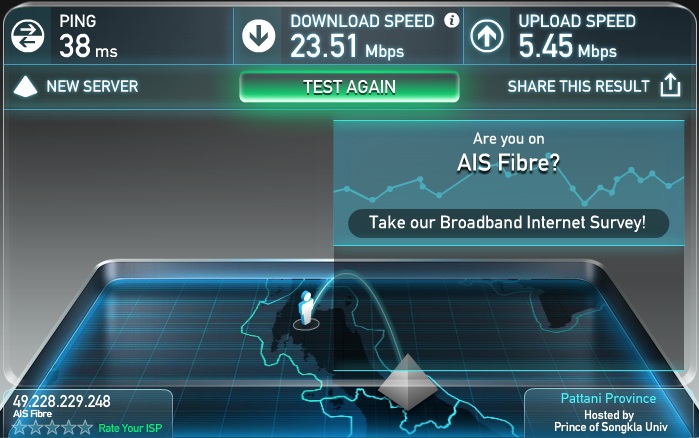This screenshot has width=699, height=438.
Task: Click the upload speed arrow icon
Action: [487, 36]
